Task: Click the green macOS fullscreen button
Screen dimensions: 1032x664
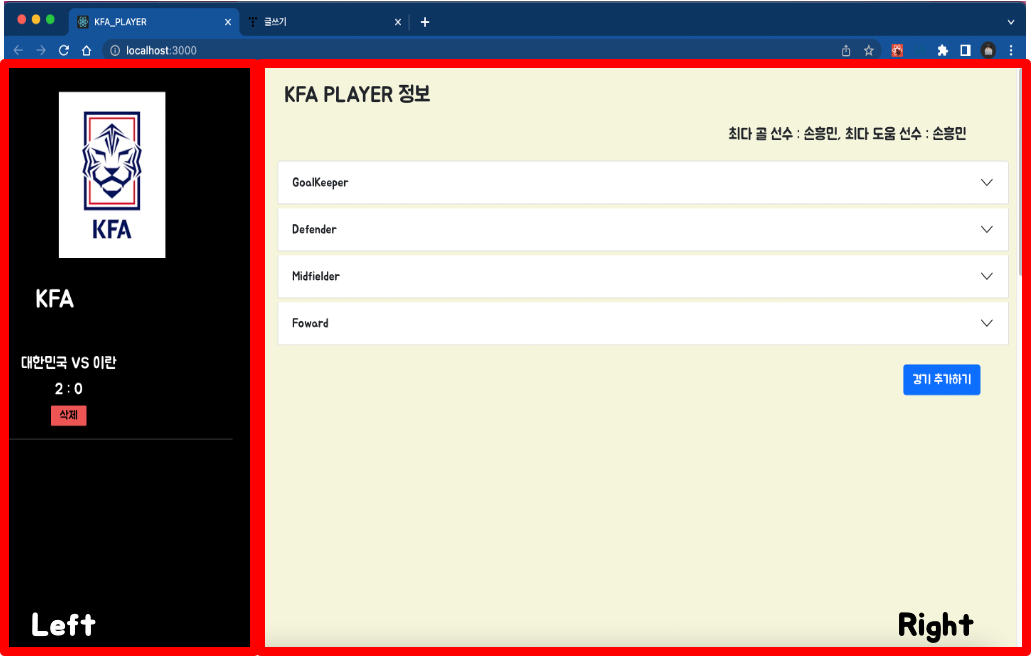Action: pyautogui.click(x=51, y=20)
